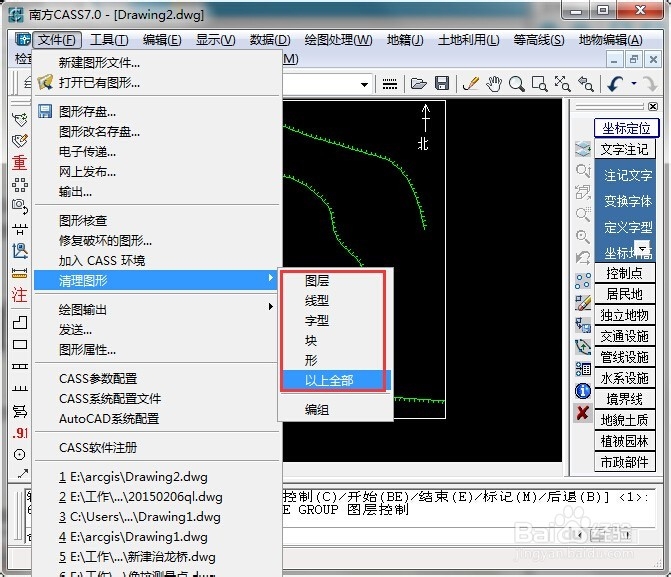
Task: Open the 显示(V) menu
Action: pos(215,40)
